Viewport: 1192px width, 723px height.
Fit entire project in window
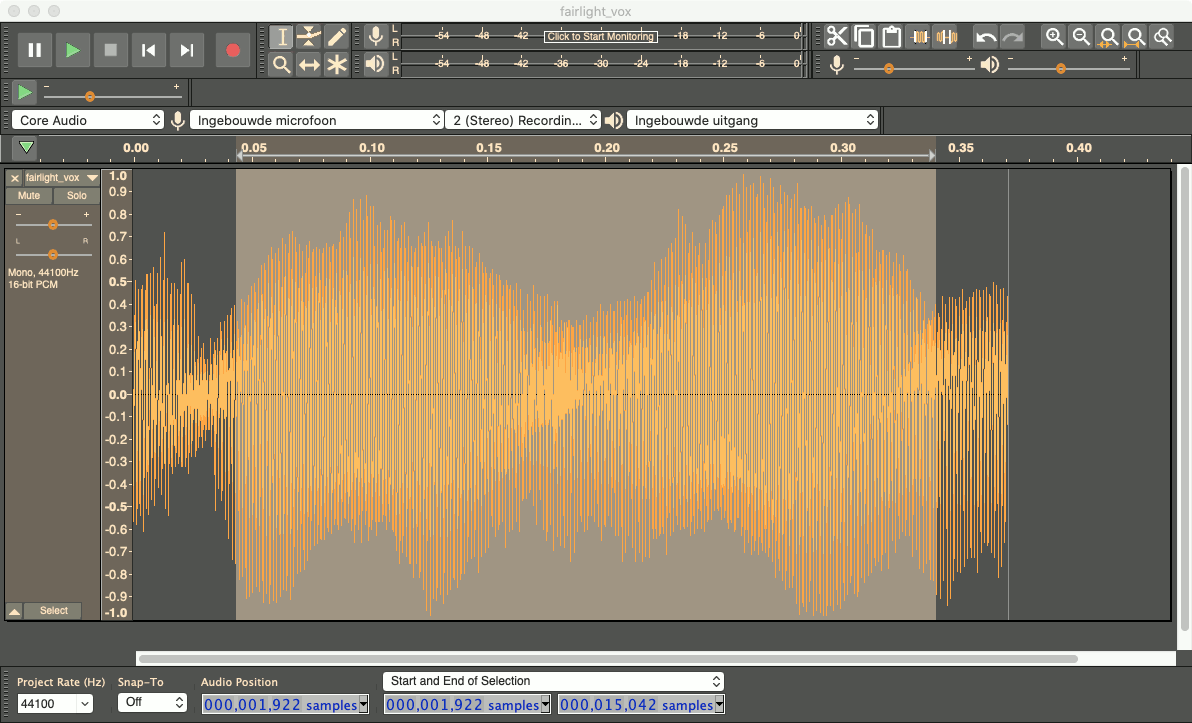click(1136, 36)
